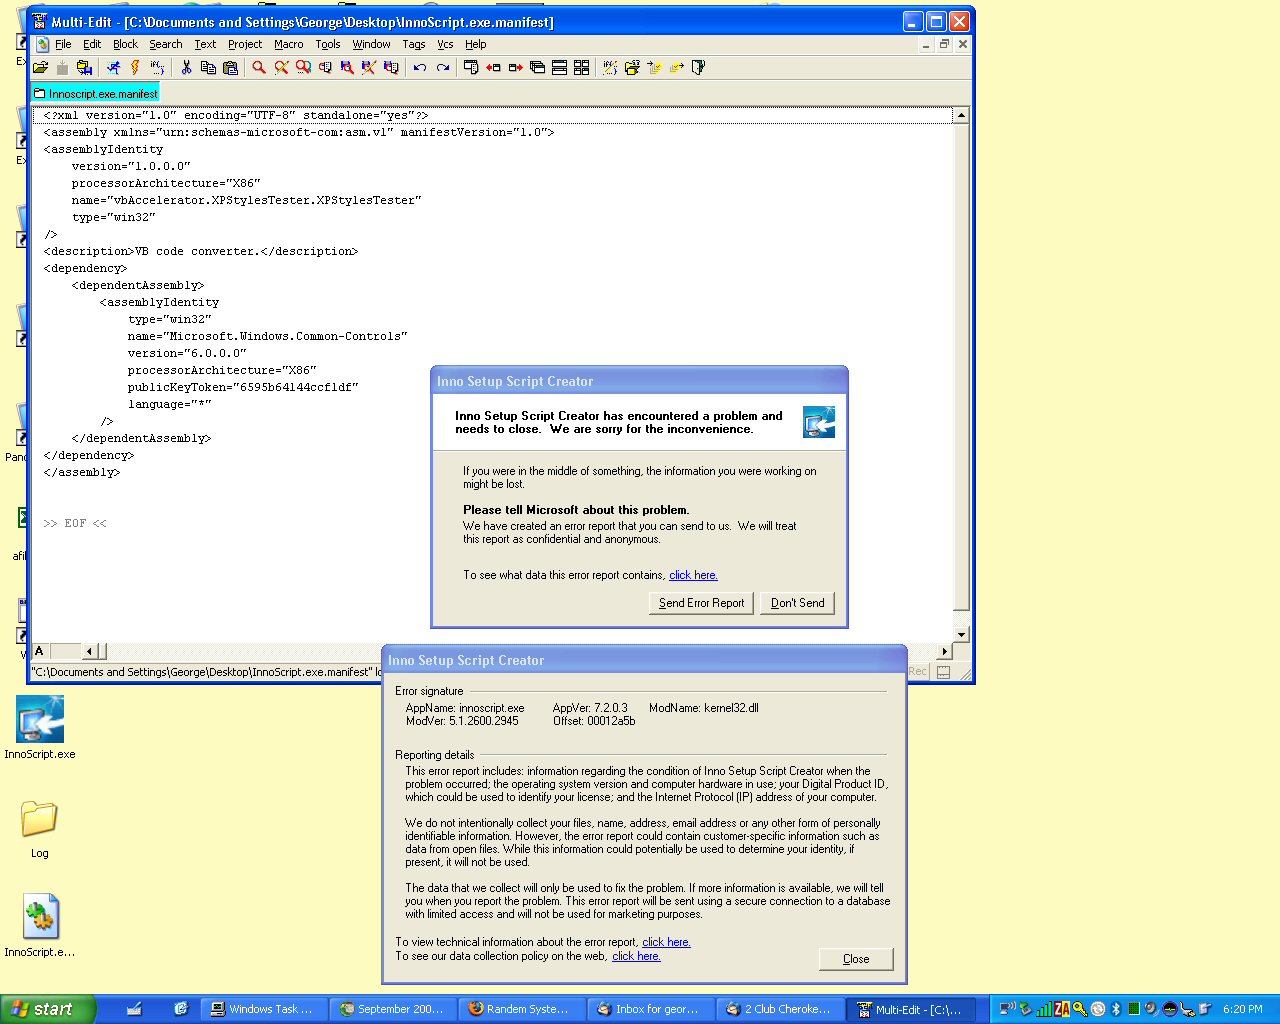Click the lightning bolt execute icon
This screenshot has width=1280, height=1024.
[x=135, y=67]
